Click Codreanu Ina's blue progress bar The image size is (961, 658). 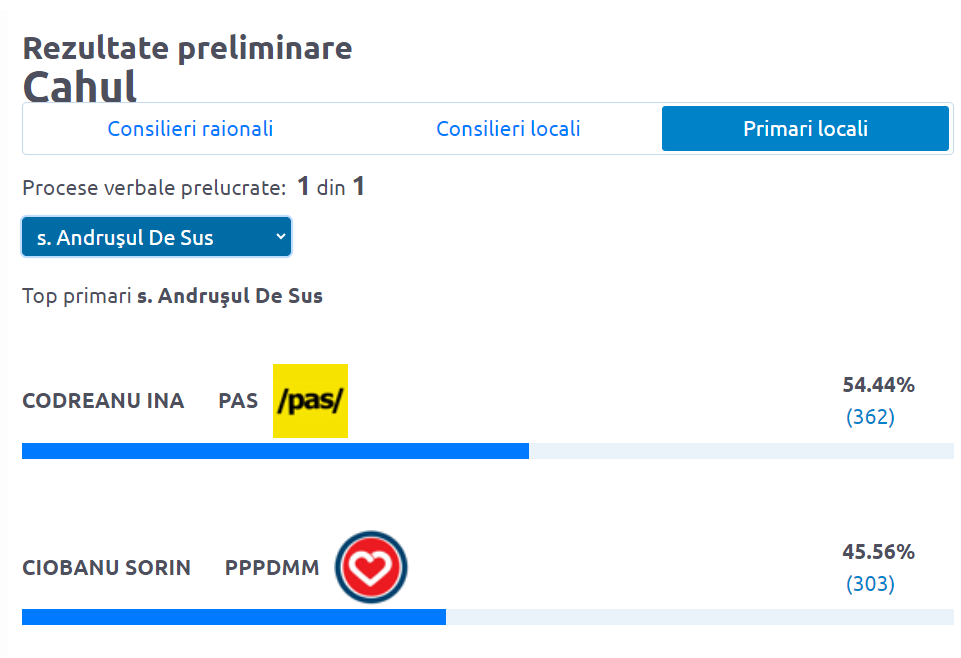tap(275, 451)
